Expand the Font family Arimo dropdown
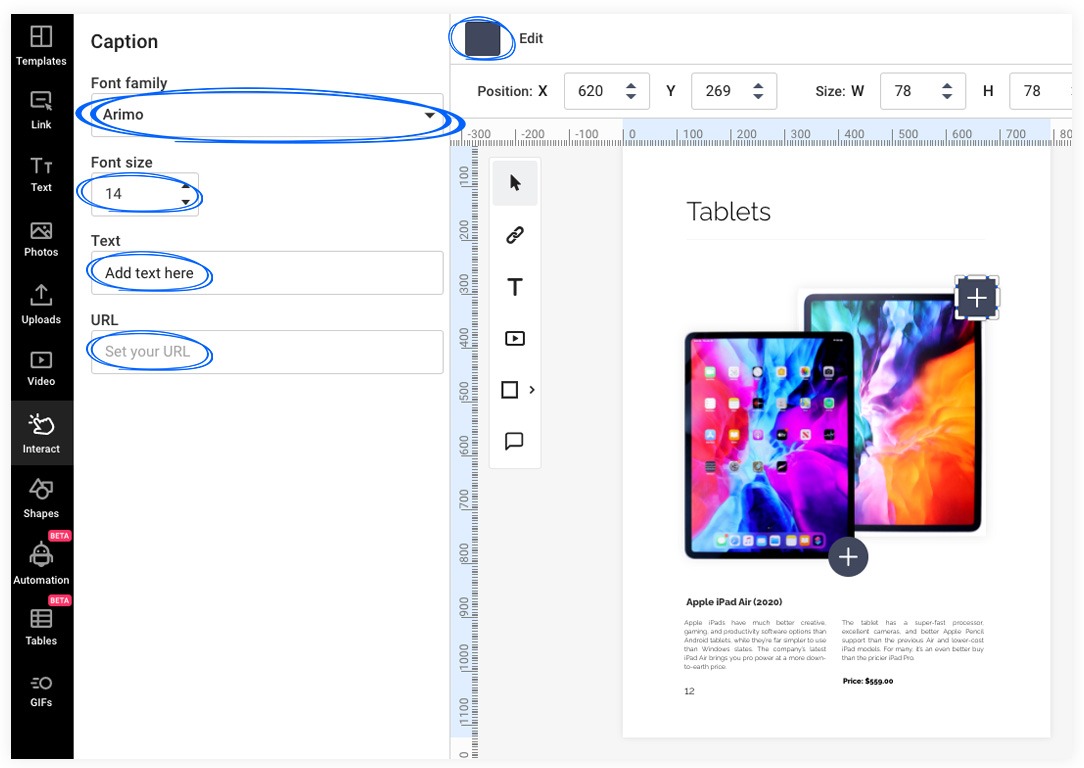Viewport: 1084px width, 768px height. [429, 116]
